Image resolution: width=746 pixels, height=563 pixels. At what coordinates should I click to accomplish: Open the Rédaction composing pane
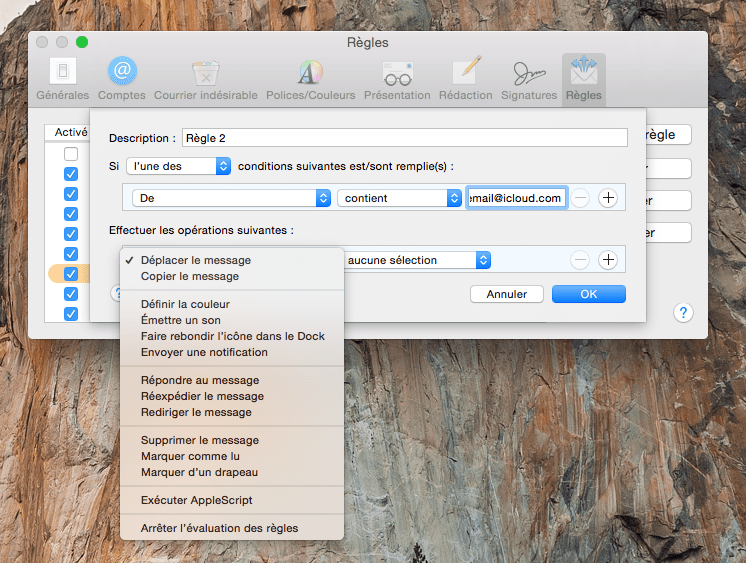465,79
